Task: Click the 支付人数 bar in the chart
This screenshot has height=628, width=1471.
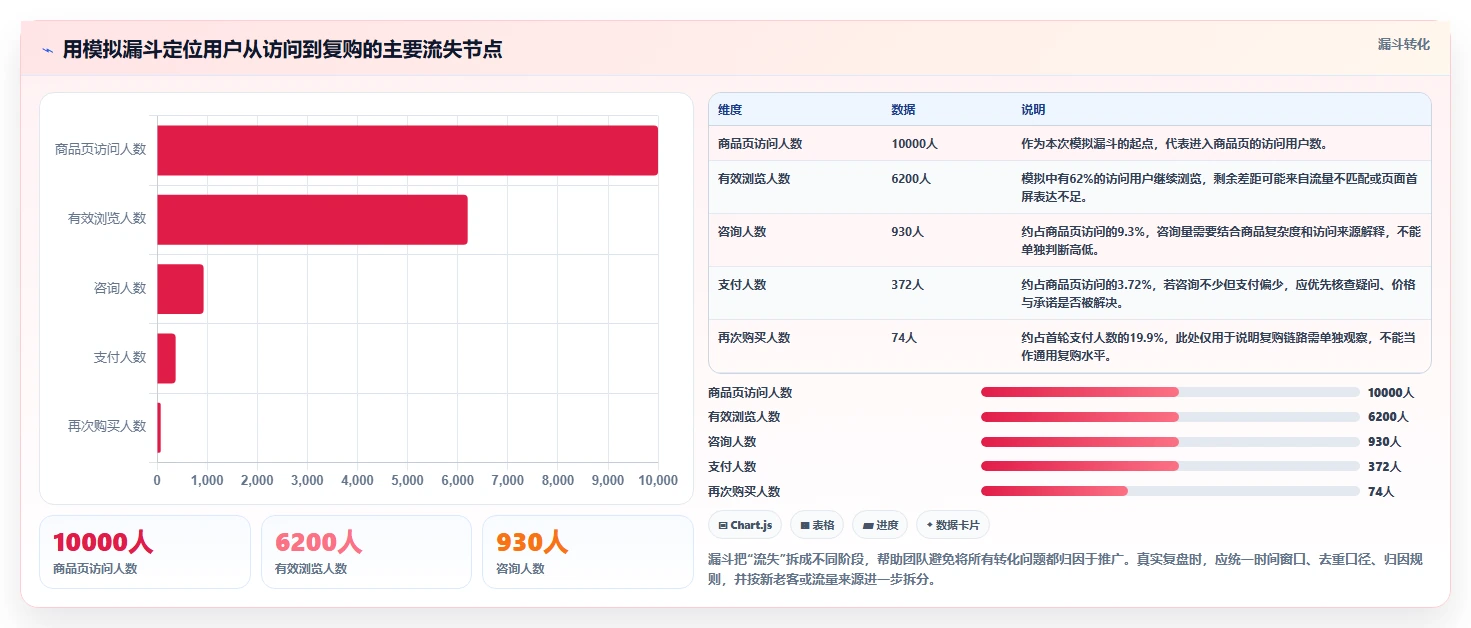Action: click(x=166, y=357)
